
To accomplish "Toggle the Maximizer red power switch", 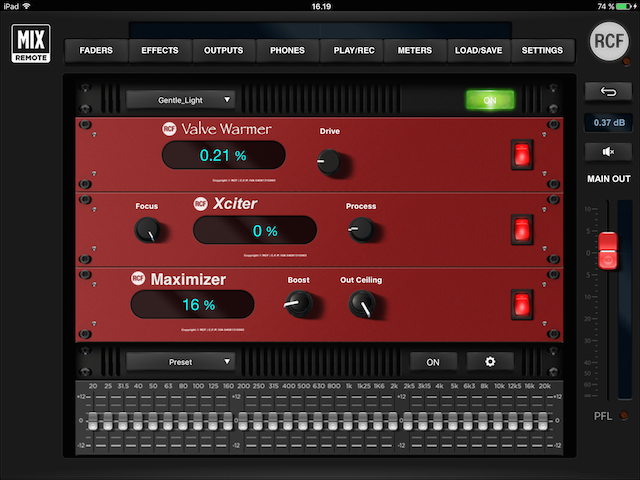I will tap(522, 304).
